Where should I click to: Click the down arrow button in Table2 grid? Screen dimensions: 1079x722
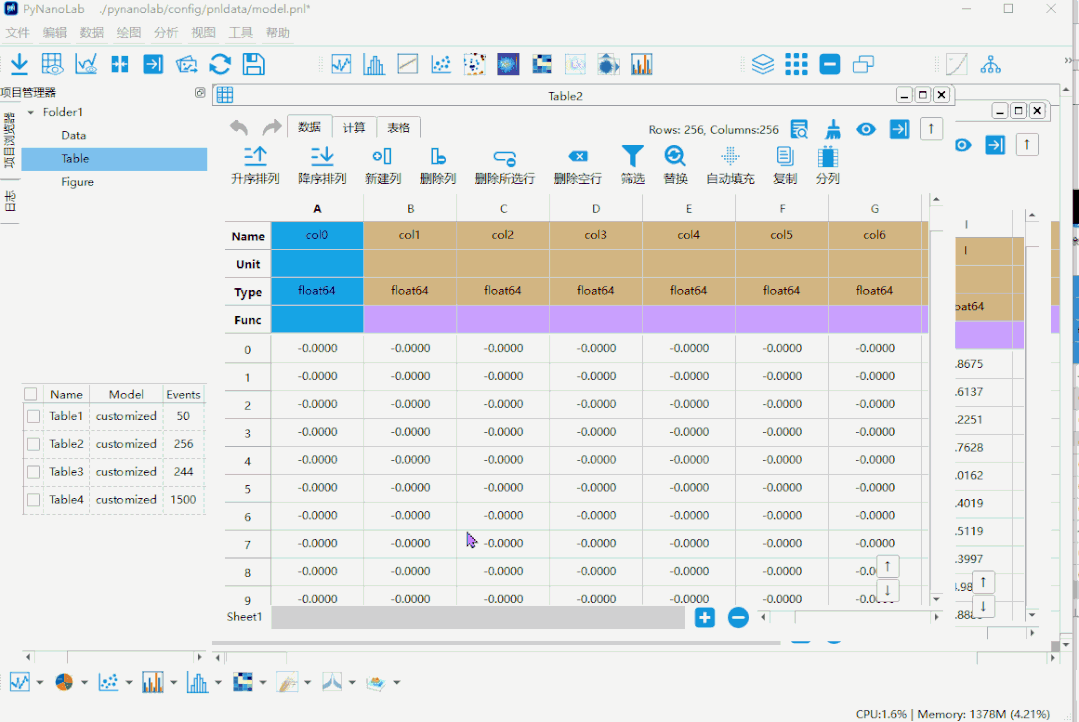[x=888, y=591]
